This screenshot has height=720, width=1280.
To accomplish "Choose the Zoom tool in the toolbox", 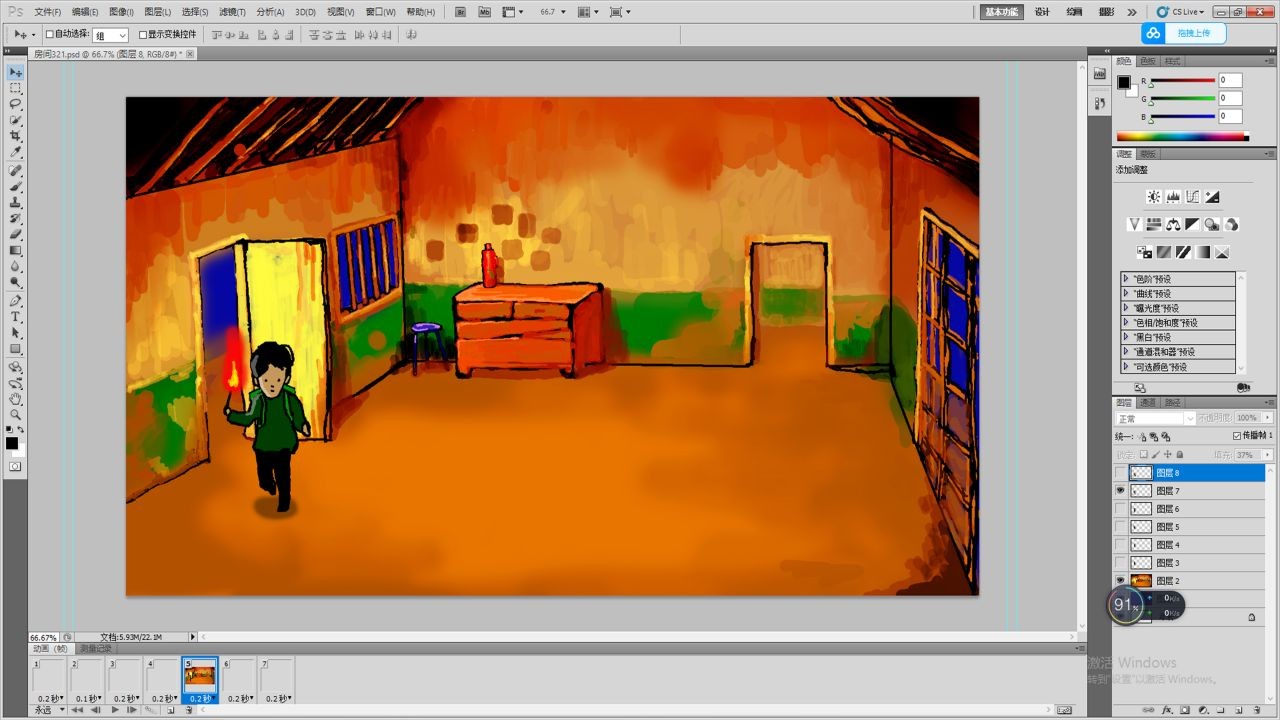I will (x=16, y=414).
